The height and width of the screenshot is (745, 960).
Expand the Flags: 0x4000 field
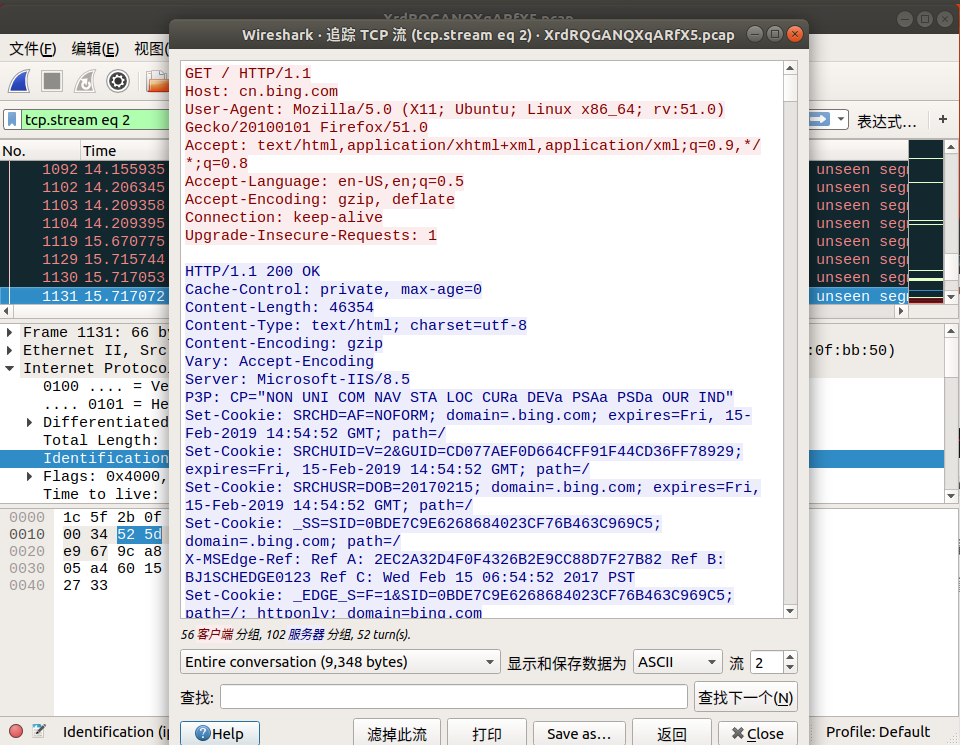[29, 476]
